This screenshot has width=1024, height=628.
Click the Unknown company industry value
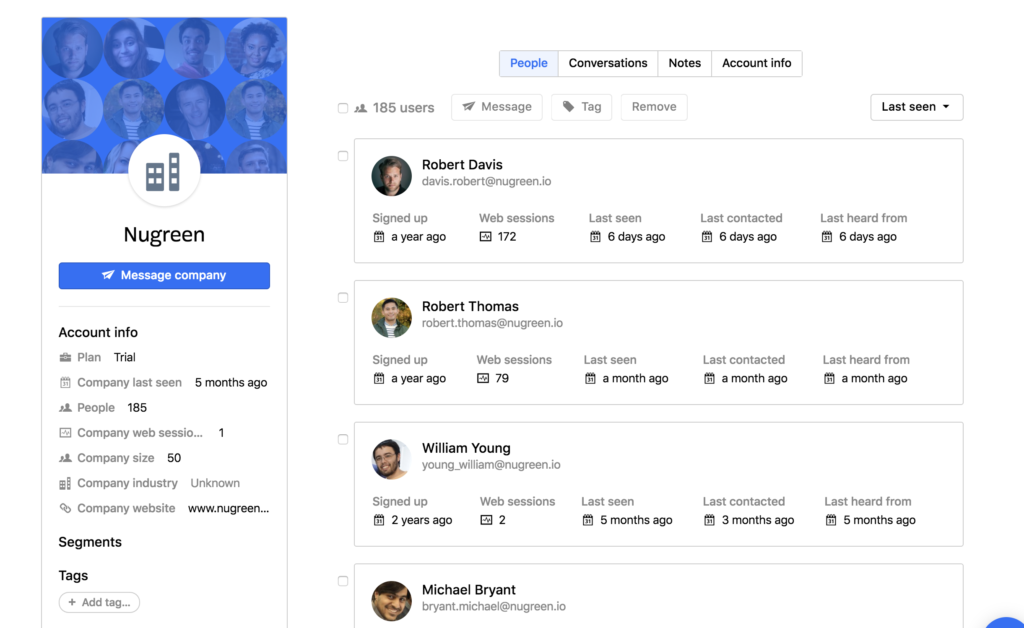pos(215,484)
